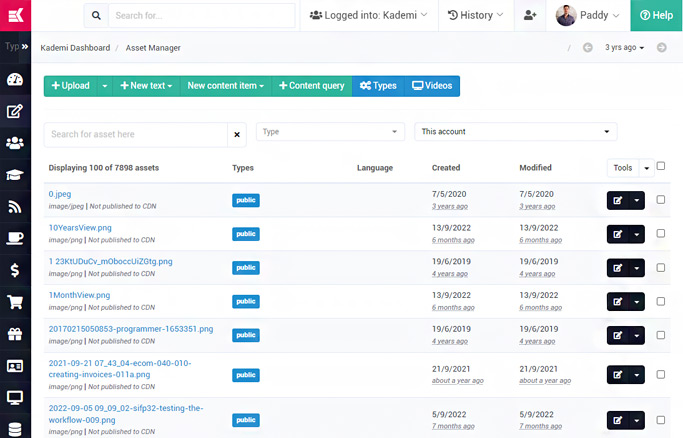Open the RSS feed sidebar icon
This screenshot has height=438, width=683.
pos(15,207)
